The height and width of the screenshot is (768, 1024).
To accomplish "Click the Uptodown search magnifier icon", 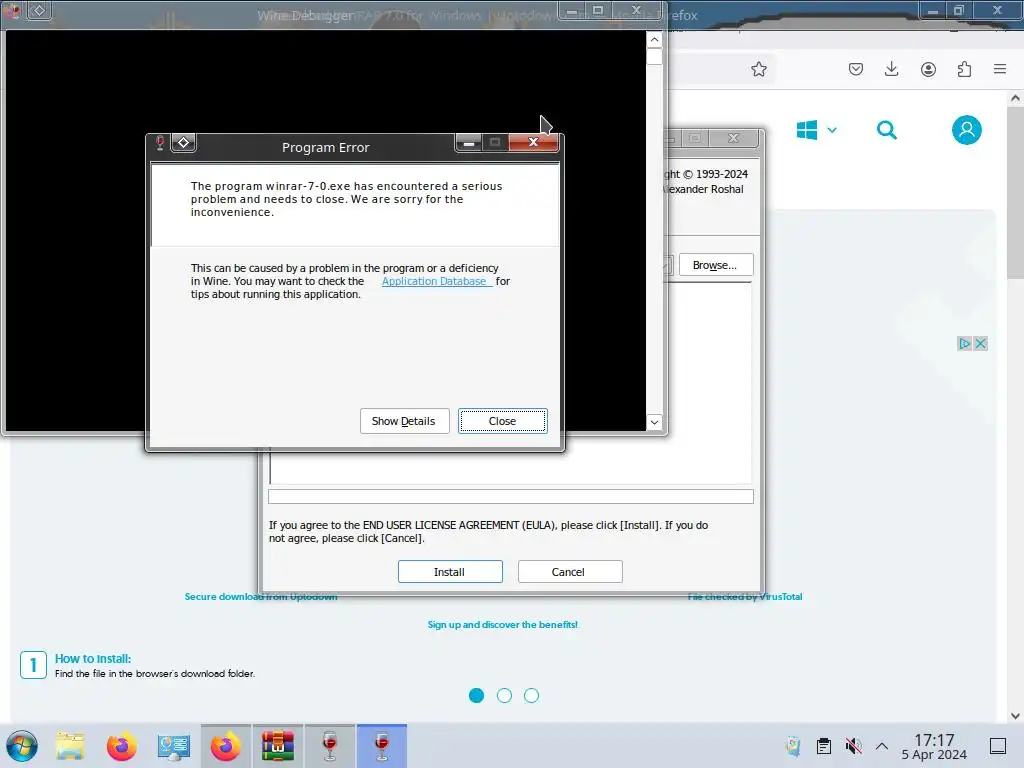I will point(886,130).
